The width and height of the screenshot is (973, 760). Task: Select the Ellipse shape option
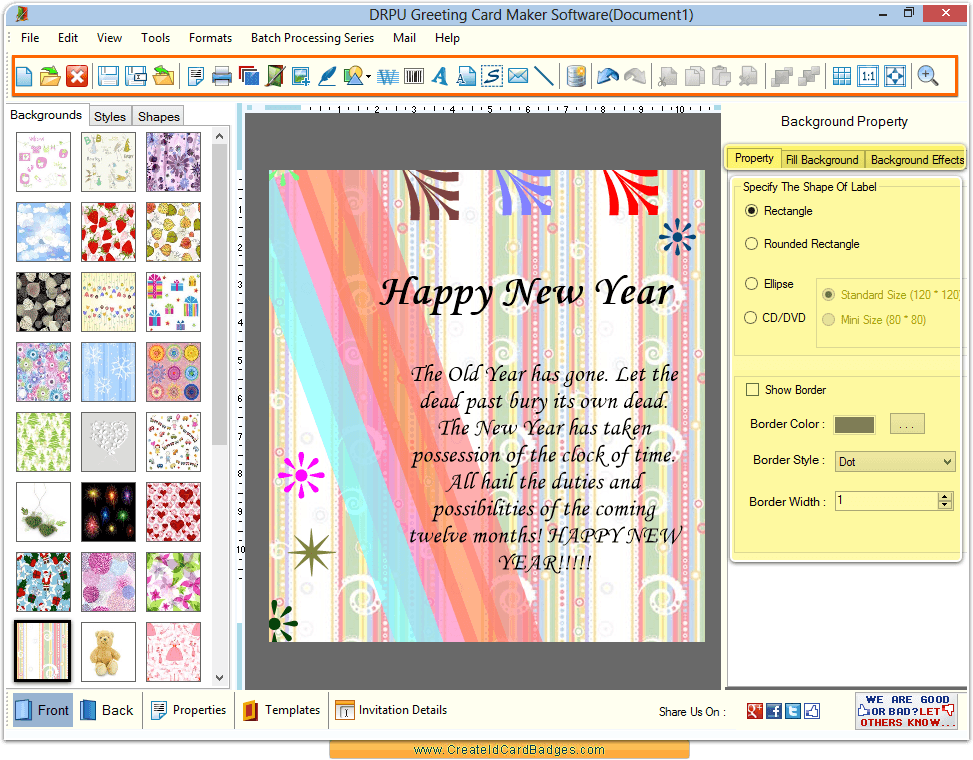(x=769, y=284)
